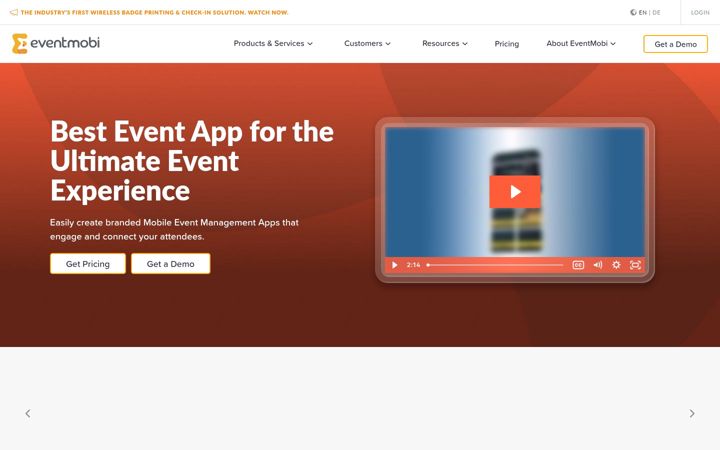Switch language to DE
The image size is (720, 450).
(x=656, y=12)
